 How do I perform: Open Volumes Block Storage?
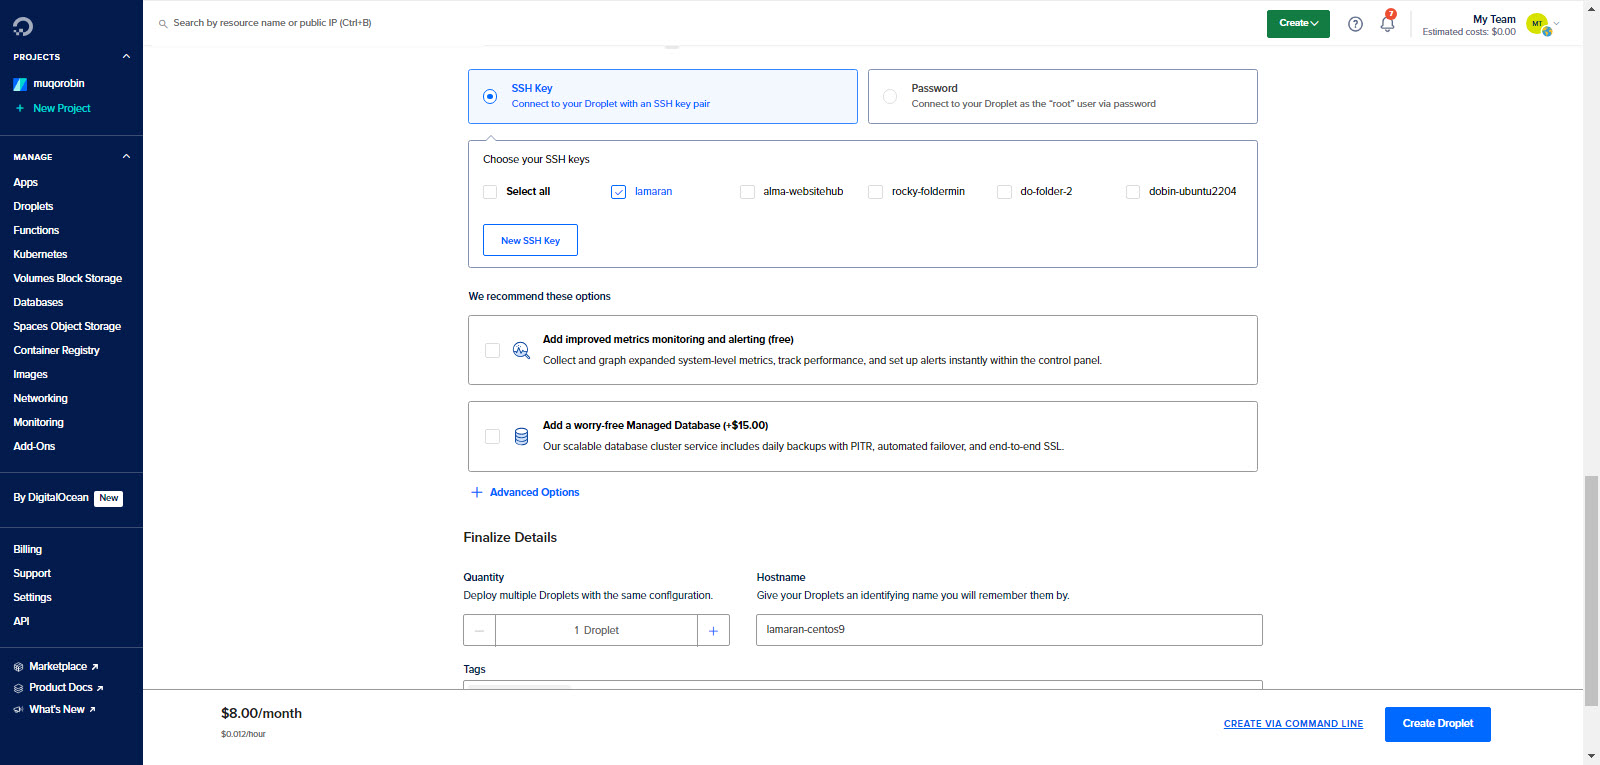68,279
